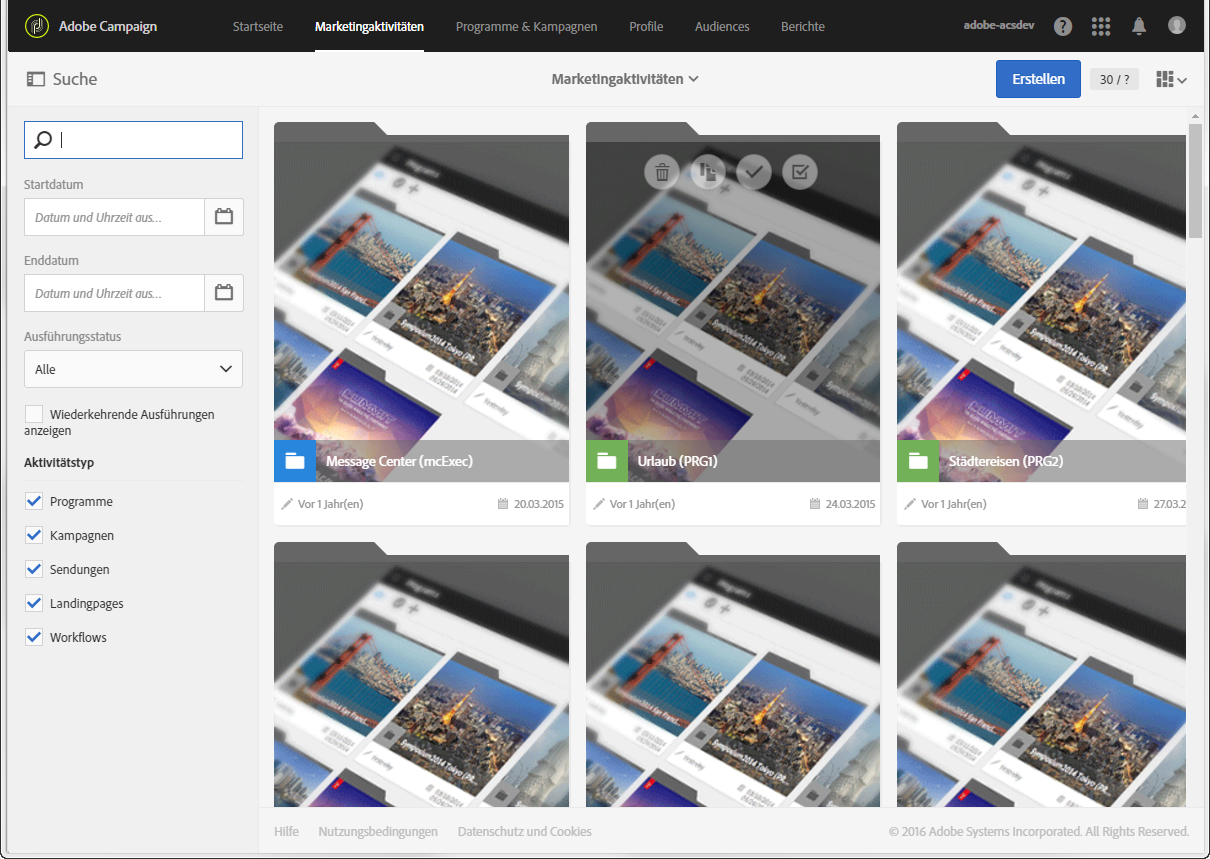Uncheck the Programme activity type
Image resolution: width=1210 pixels, height=859 pixels.
[x=34, y=502]
